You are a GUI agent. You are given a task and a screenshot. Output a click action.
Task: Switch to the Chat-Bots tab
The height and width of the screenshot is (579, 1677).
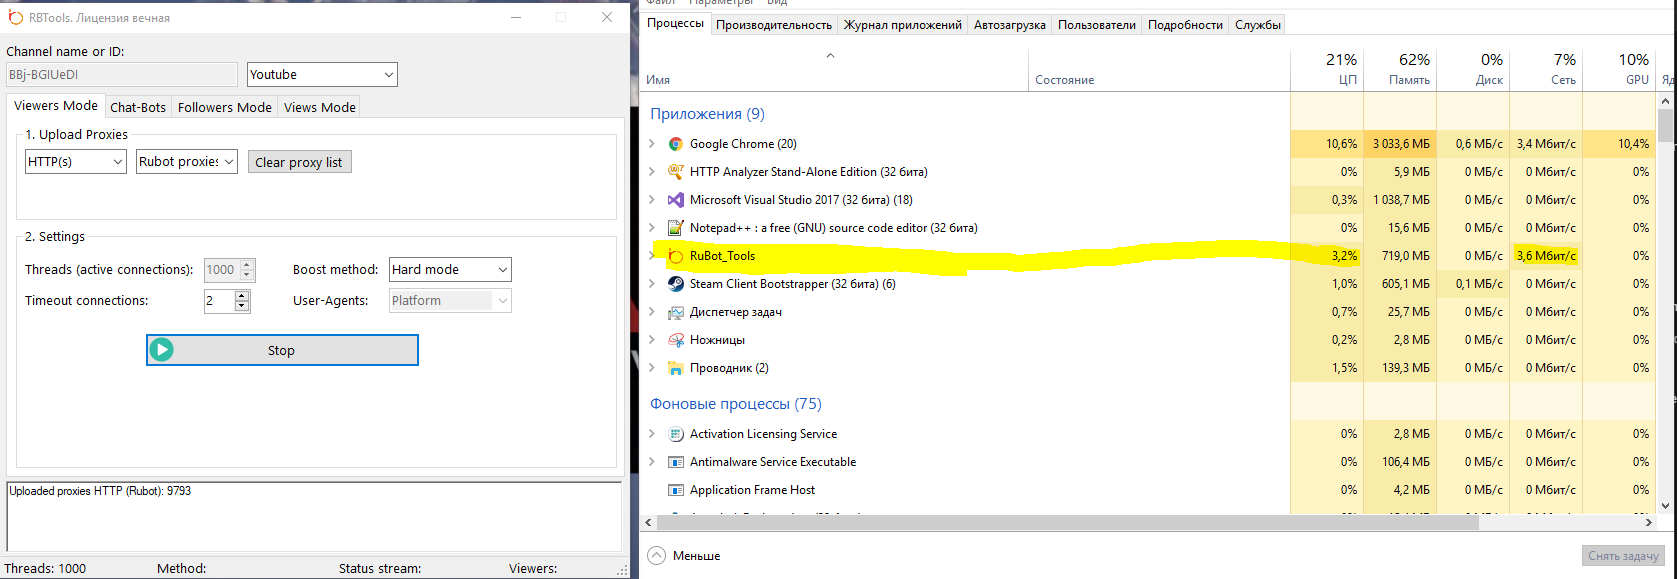pos(138,107)
